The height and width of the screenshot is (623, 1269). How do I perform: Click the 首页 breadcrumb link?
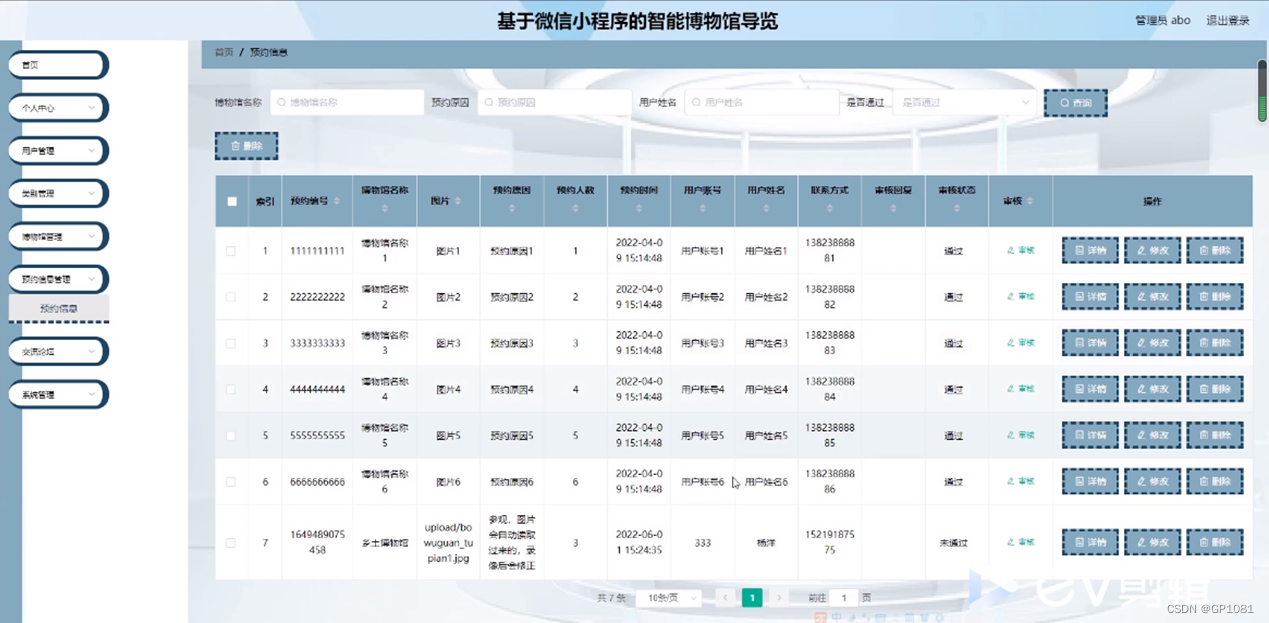click(224, 52)
